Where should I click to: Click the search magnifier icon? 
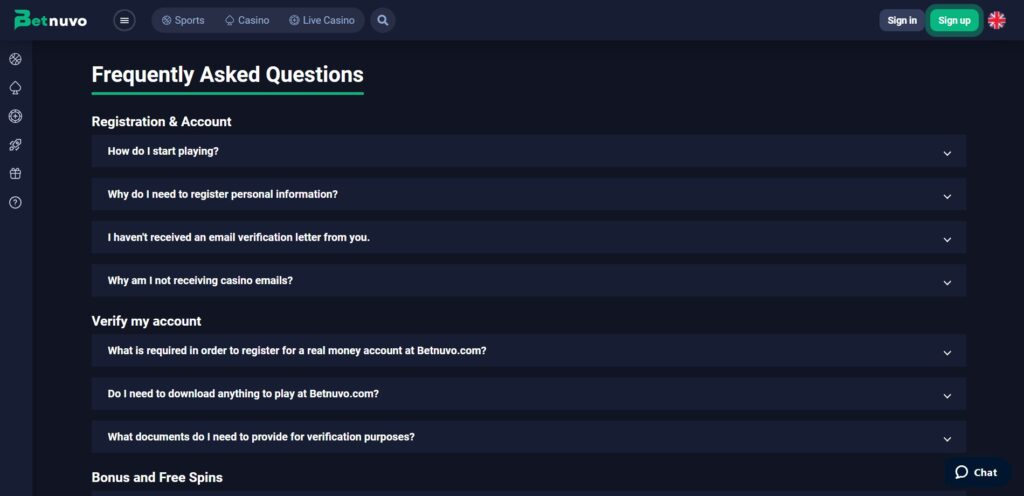click(382, 20)
